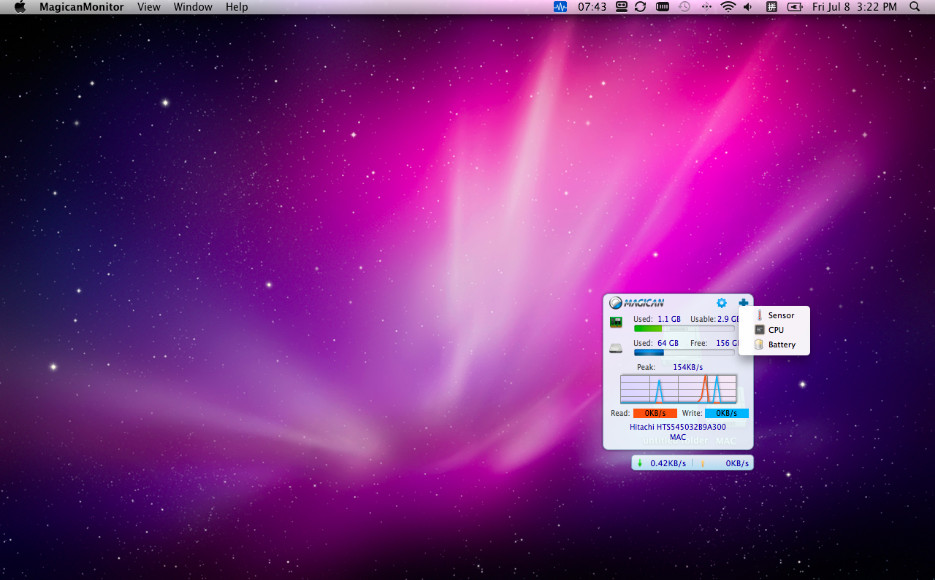Open the Help menu

tap(237, 7)
